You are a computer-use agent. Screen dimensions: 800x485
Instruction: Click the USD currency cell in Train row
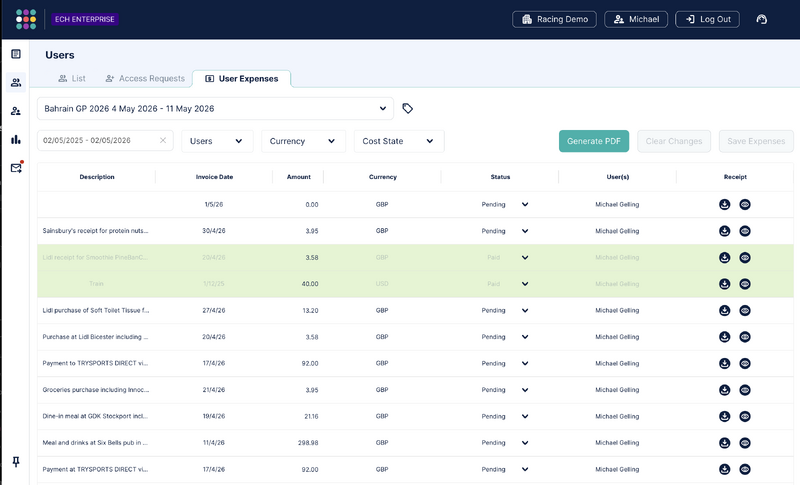(382, 284)
